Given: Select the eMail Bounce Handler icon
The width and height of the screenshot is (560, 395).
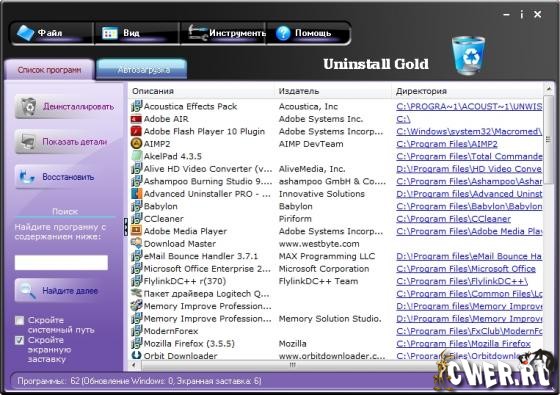Looking at the screenshot, I should 136,256.
